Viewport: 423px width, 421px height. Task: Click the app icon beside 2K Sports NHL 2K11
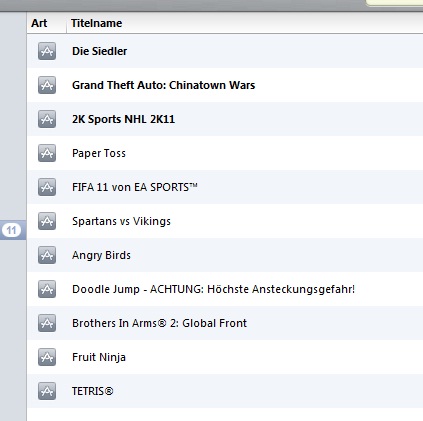[x=47, y=119]
